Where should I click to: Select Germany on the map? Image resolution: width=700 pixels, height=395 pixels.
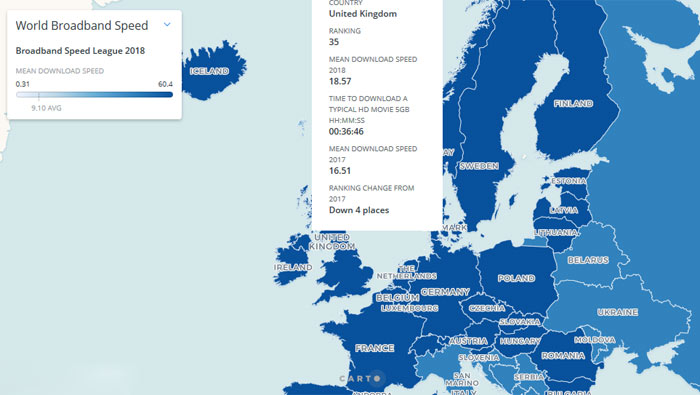point(445,292)
